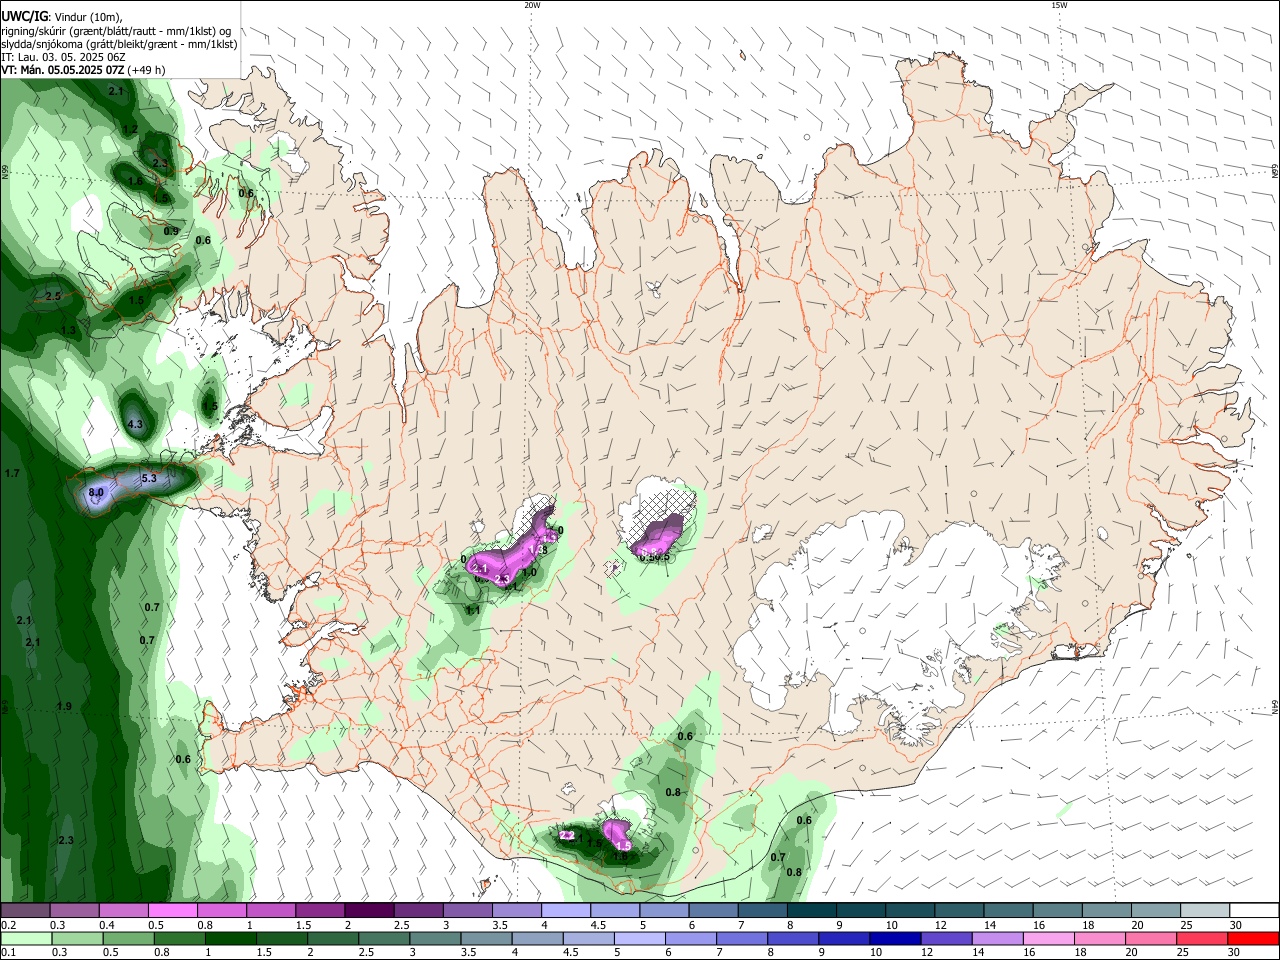Click the lower legend label 12
1280x960 pixels.
(926, 954)
